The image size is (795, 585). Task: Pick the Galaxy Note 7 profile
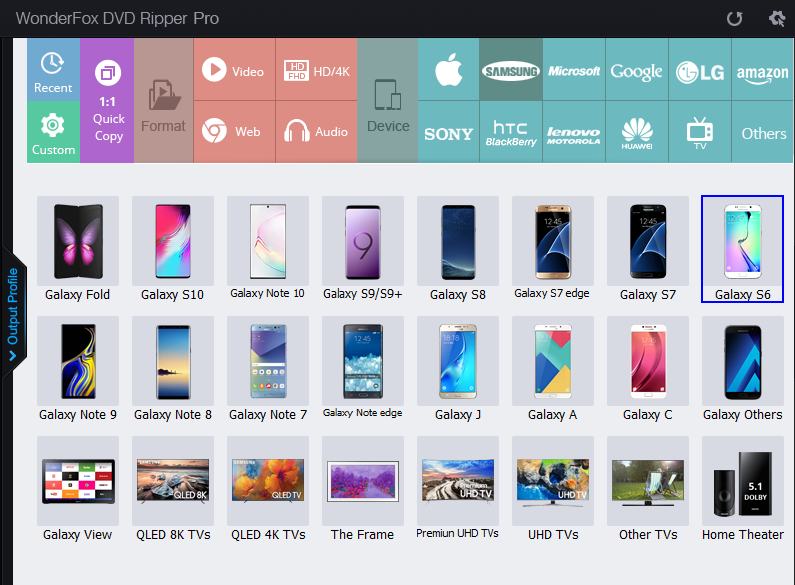click(x=268, y=369)
